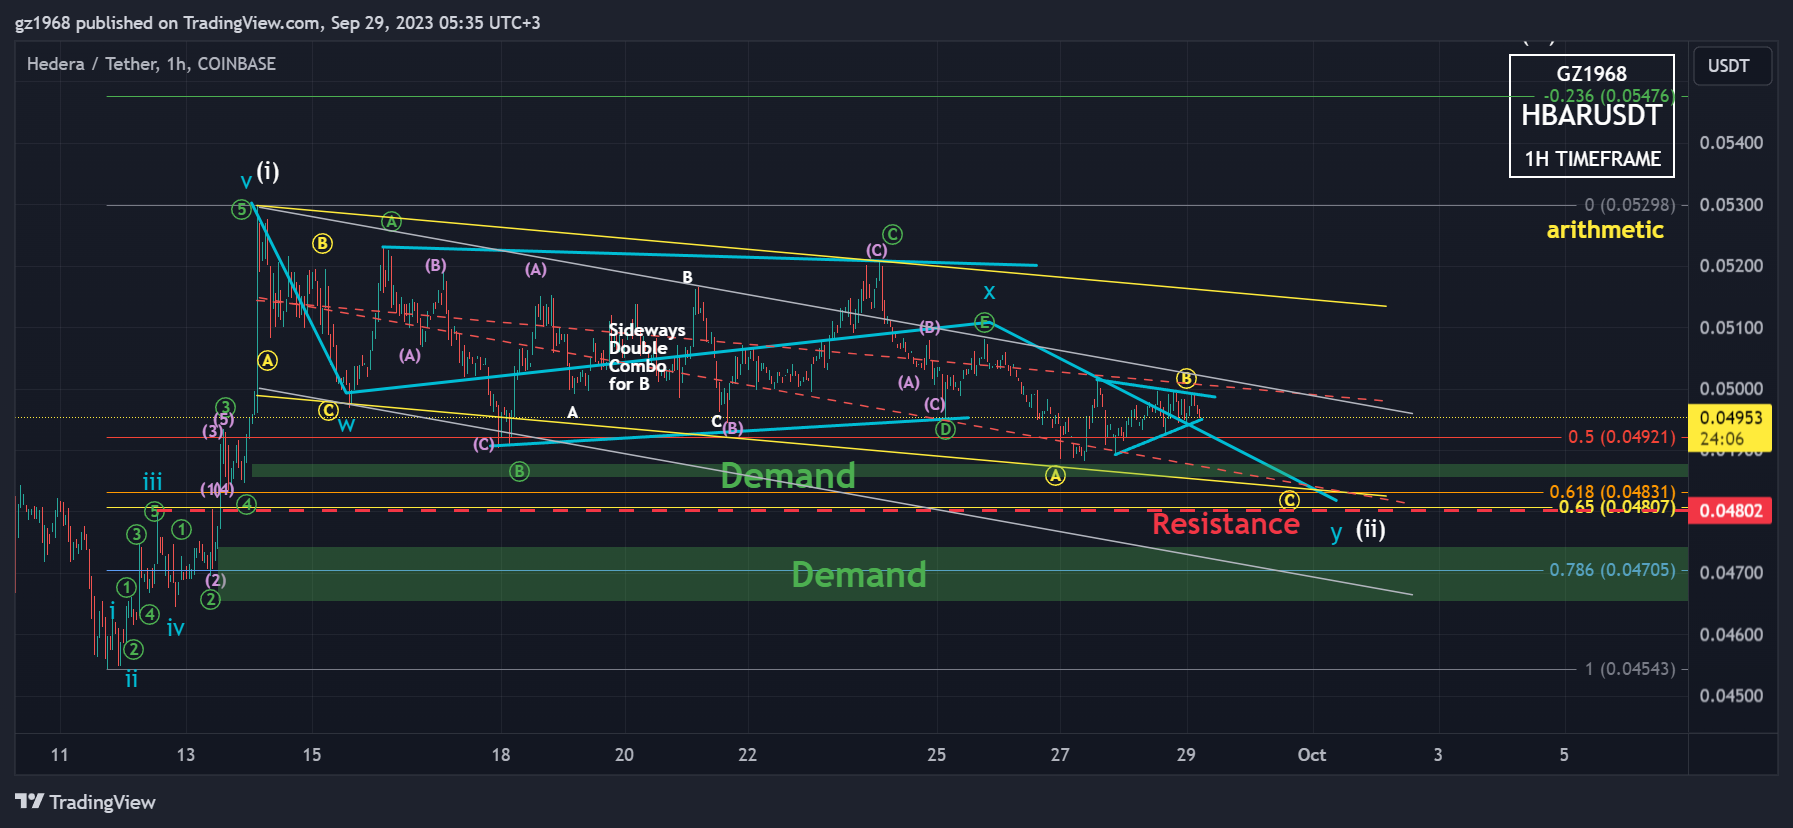
Task: Click the GZ1968 author label in box
Action: coord(1591,74)
